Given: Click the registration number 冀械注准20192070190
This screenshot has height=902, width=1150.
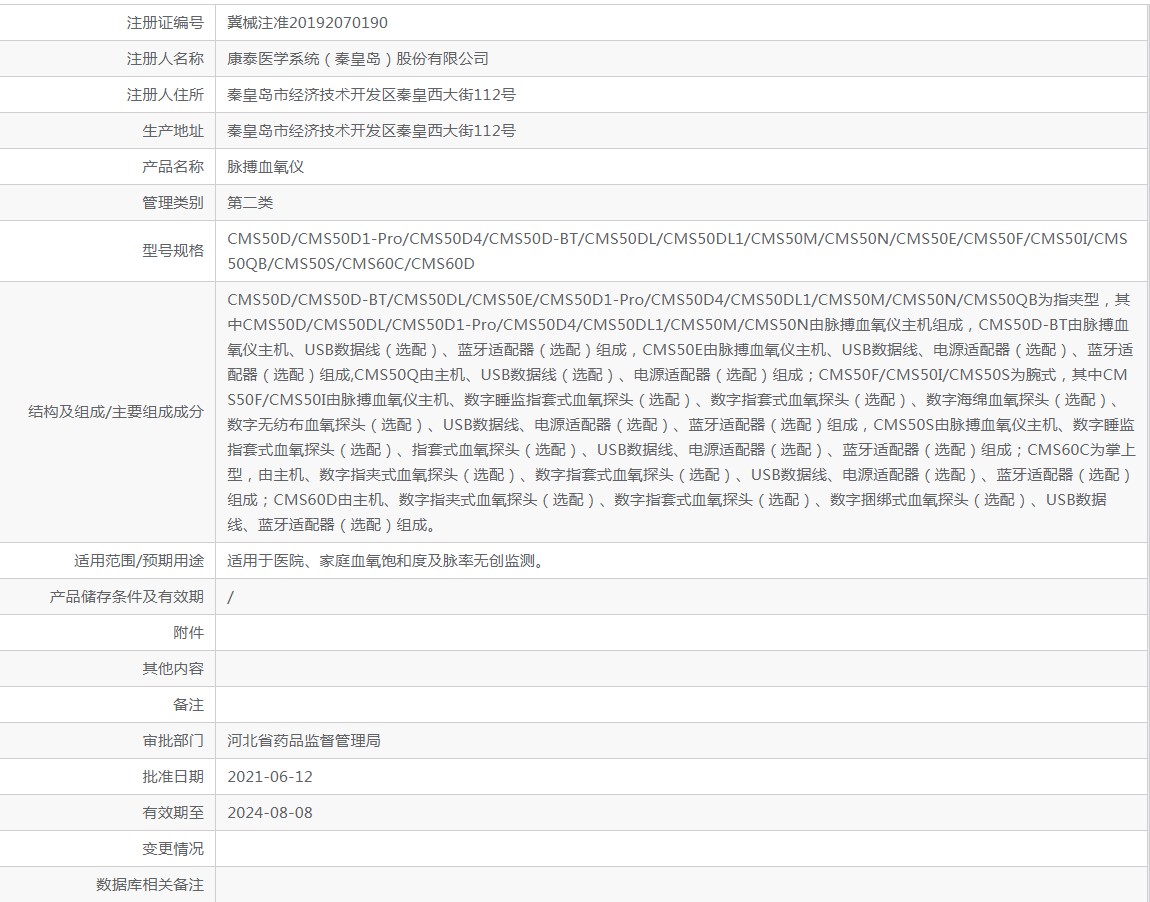Looking at the screenshot, I should point(307,23).
